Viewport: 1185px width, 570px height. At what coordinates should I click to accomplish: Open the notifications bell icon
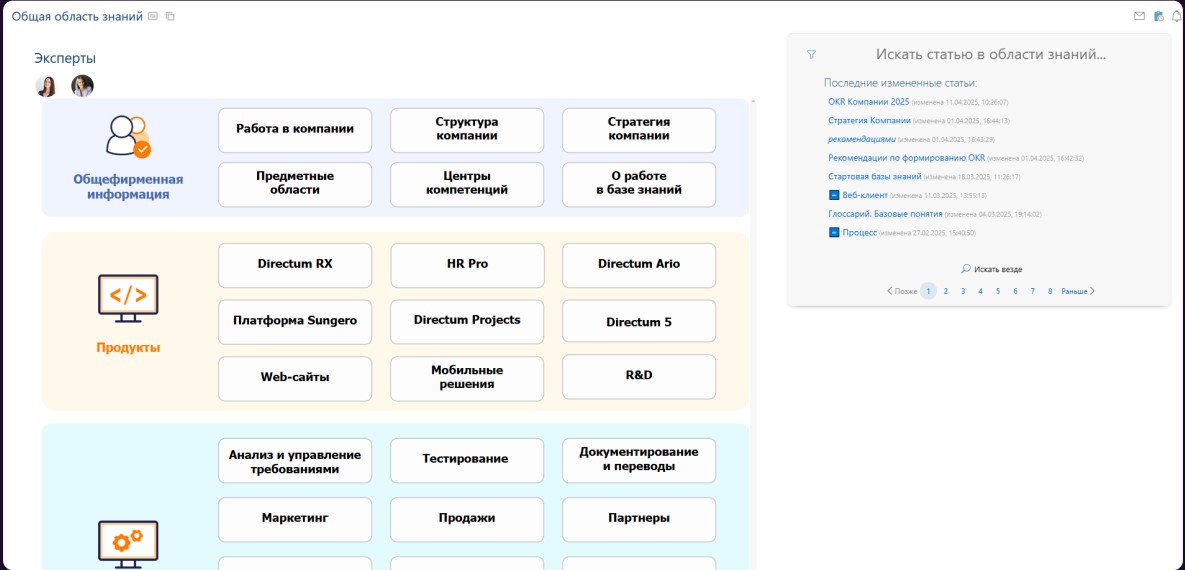(1176, 16)
